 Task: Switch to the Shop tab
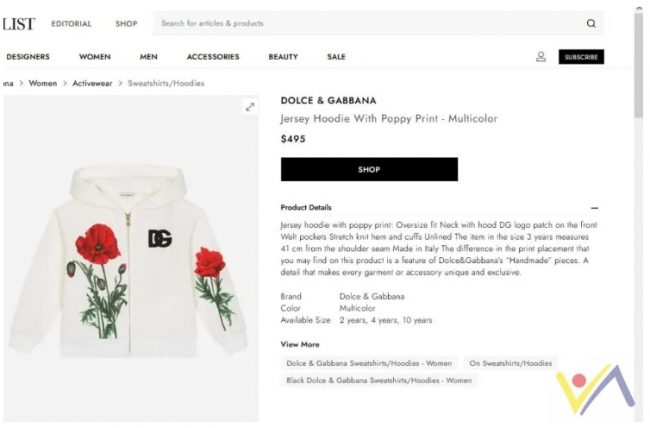[x=126, y=24]
